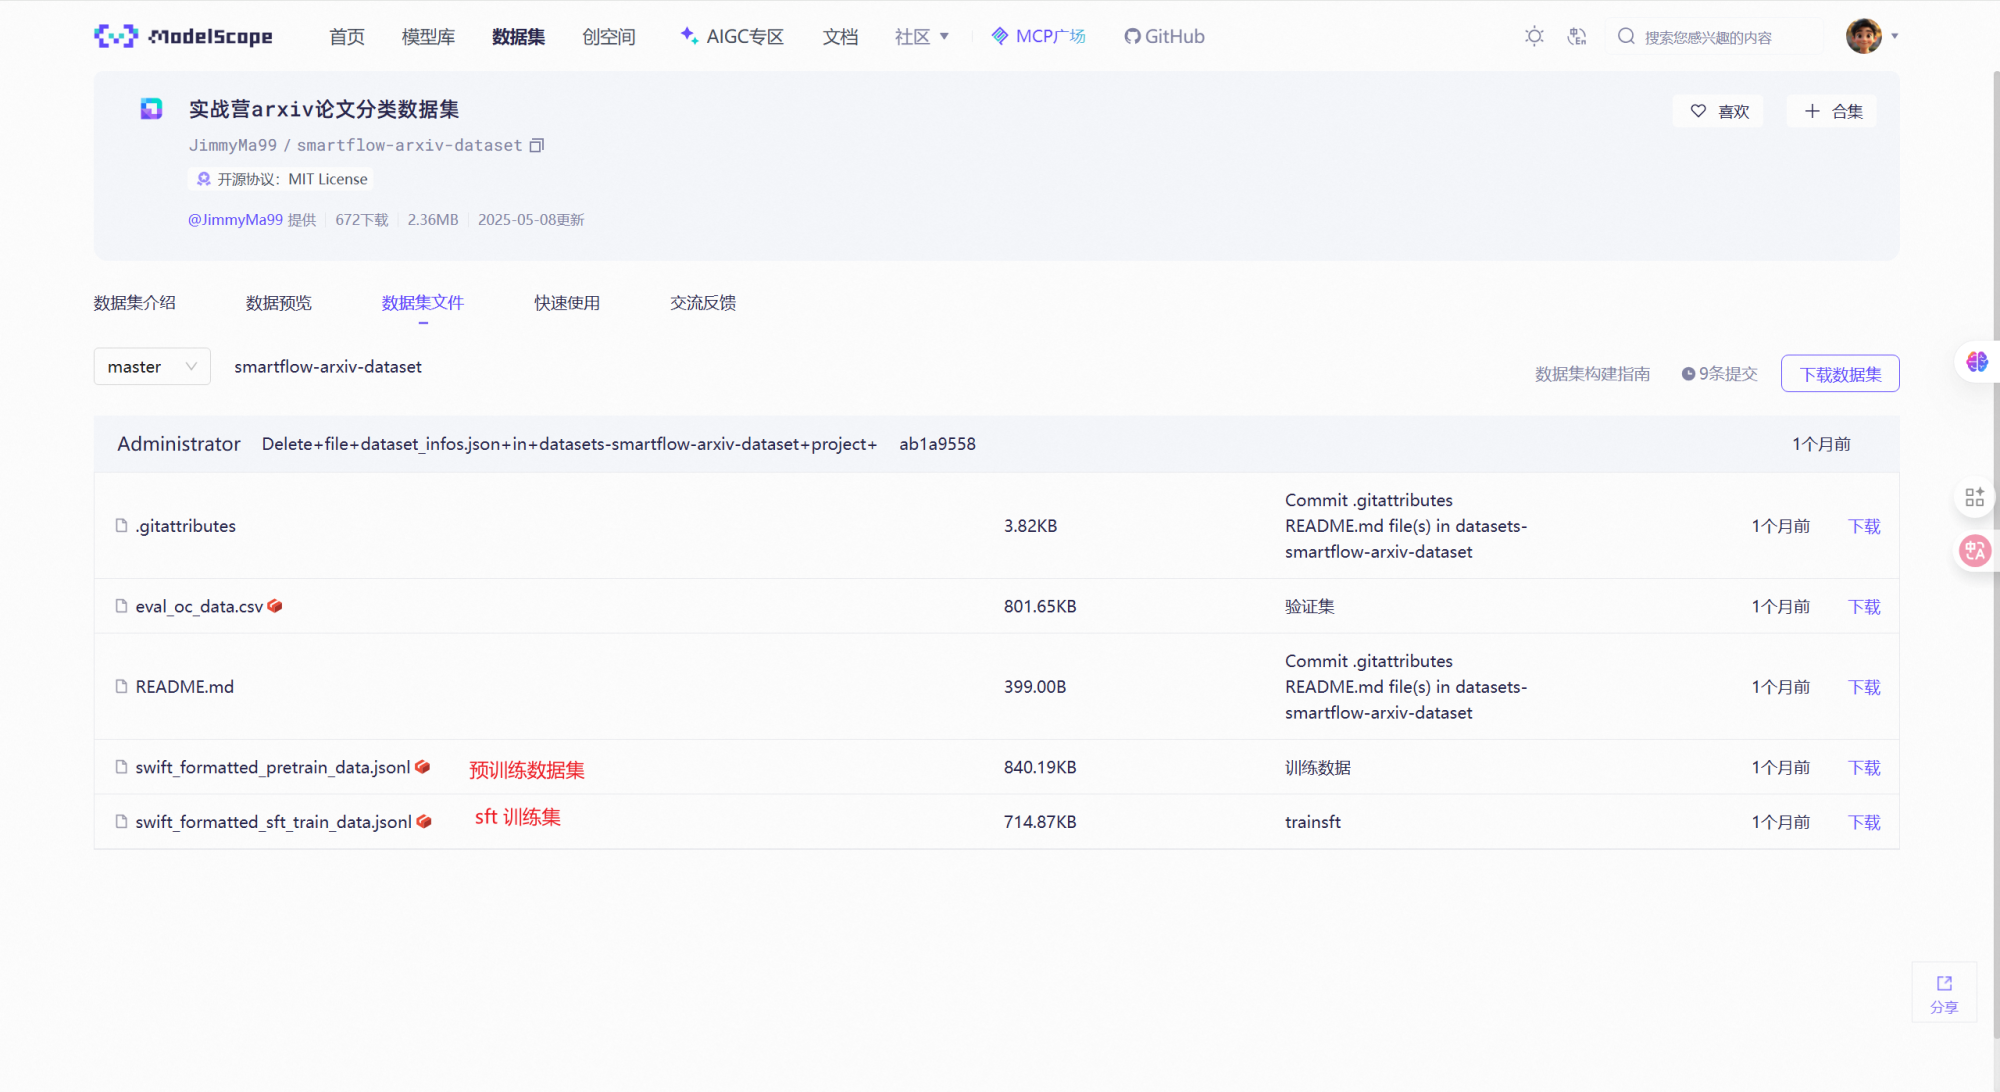
Task: Click the ModelScope logo
Action: point(183,36)
